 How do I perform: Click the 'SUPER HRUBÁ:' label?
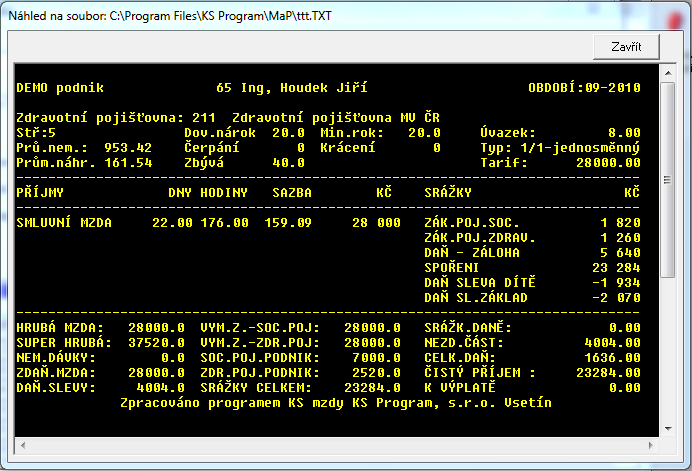coord(64,342)
